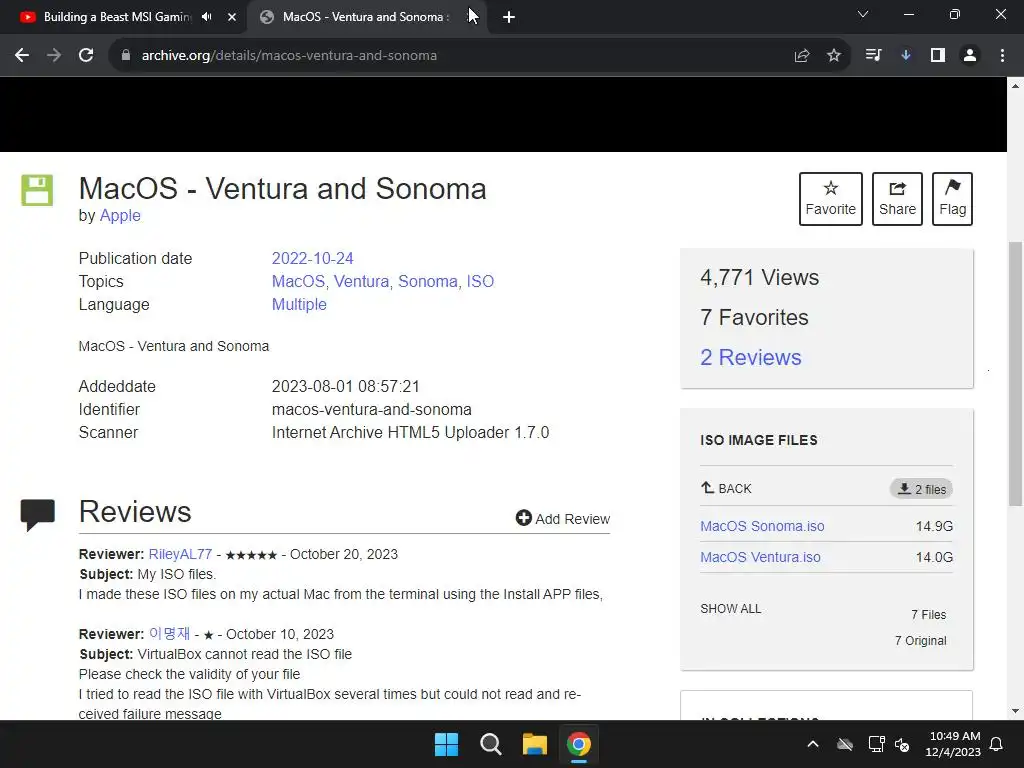This screenshot has height=768, width=1024.
Task: Toggle the browser side panel icon
Action: (x=938, y=56)
